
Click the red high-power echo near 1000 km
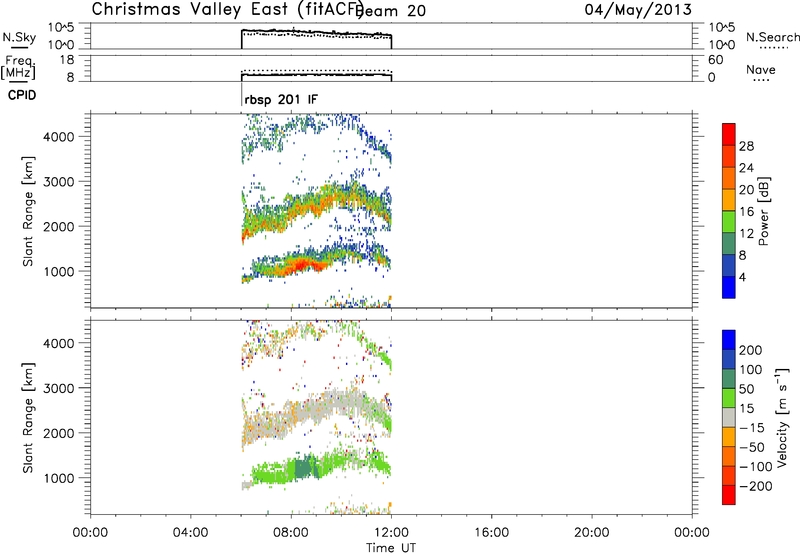(x=301, y=265)
